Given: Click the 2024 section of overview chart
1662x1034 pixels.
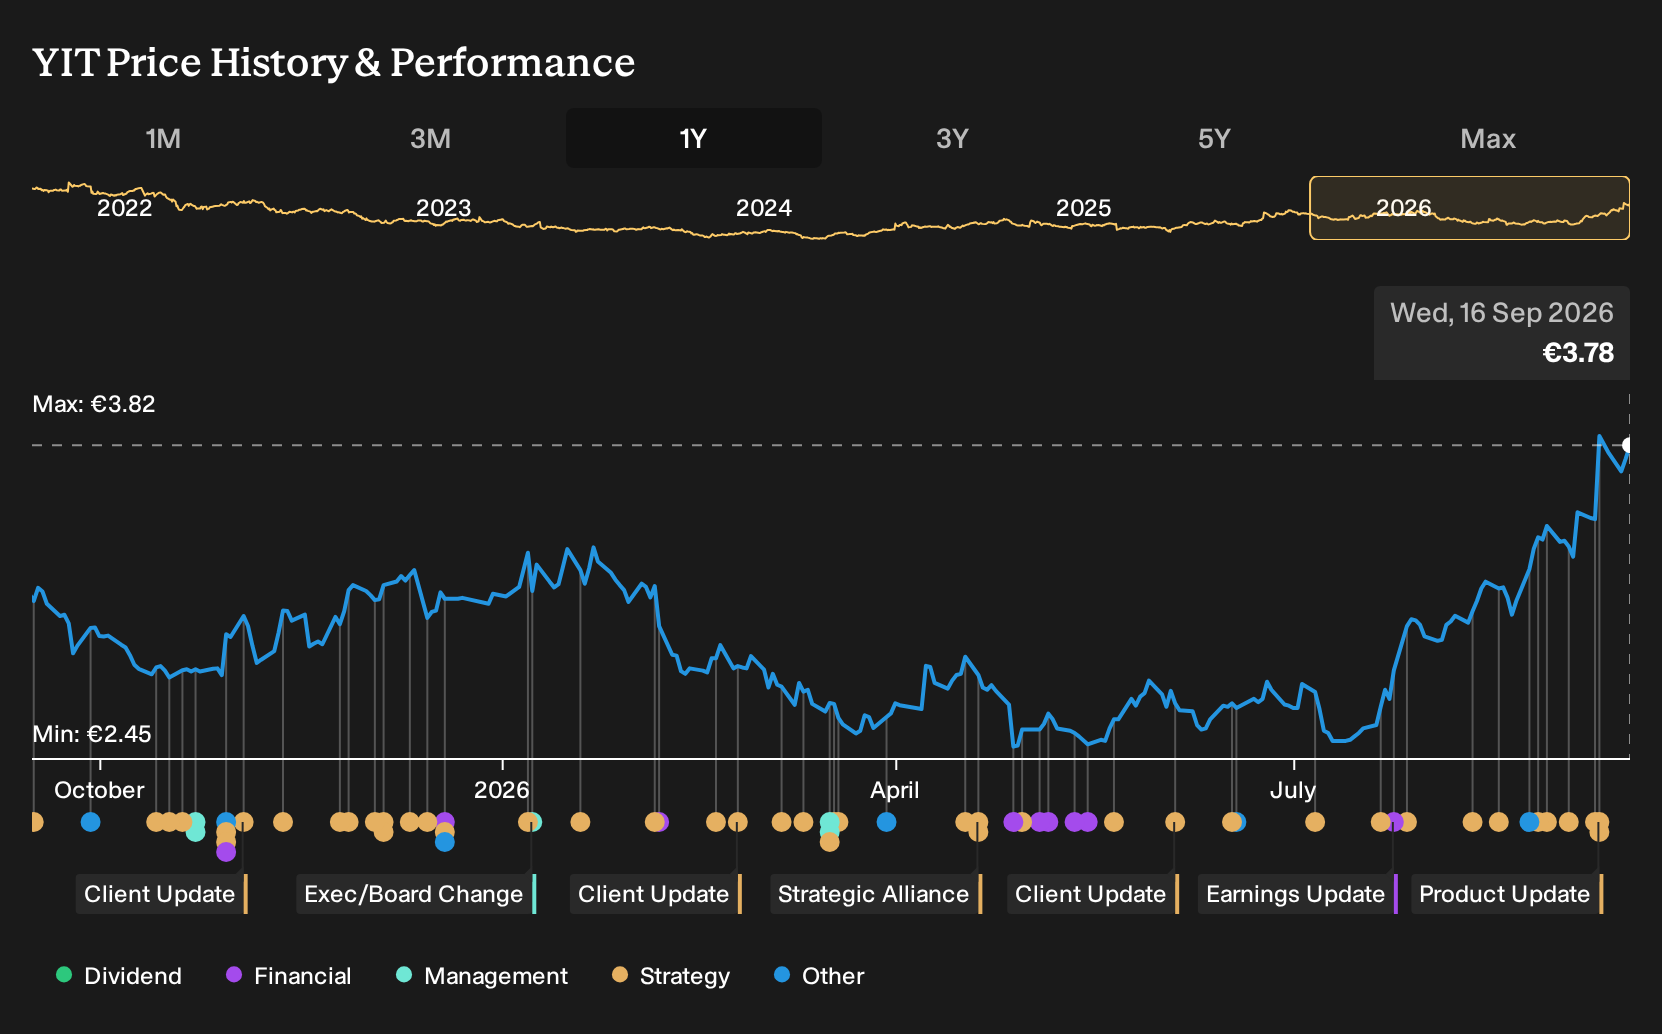Looking at the screenshot, I should point(764,208).
